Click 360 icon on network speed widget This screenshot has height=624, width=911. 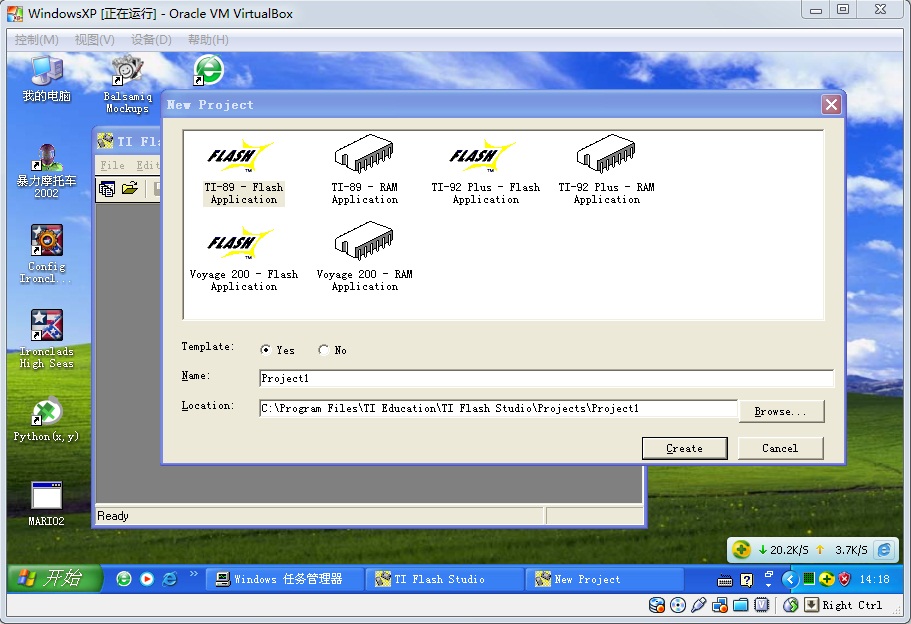tap(741, 550)
